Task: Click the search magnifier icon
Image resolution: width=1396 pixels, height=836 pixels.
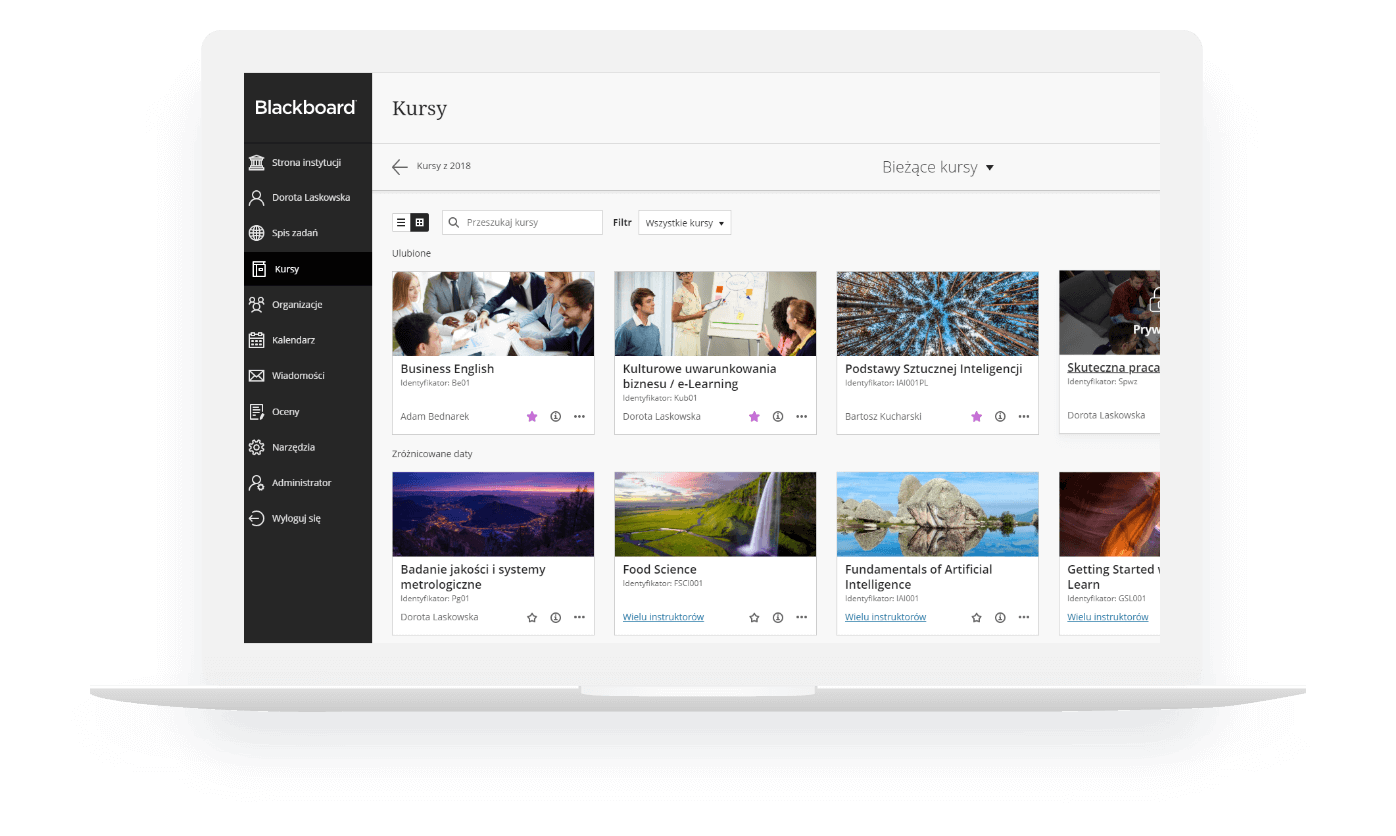Action: pos(454,222)
